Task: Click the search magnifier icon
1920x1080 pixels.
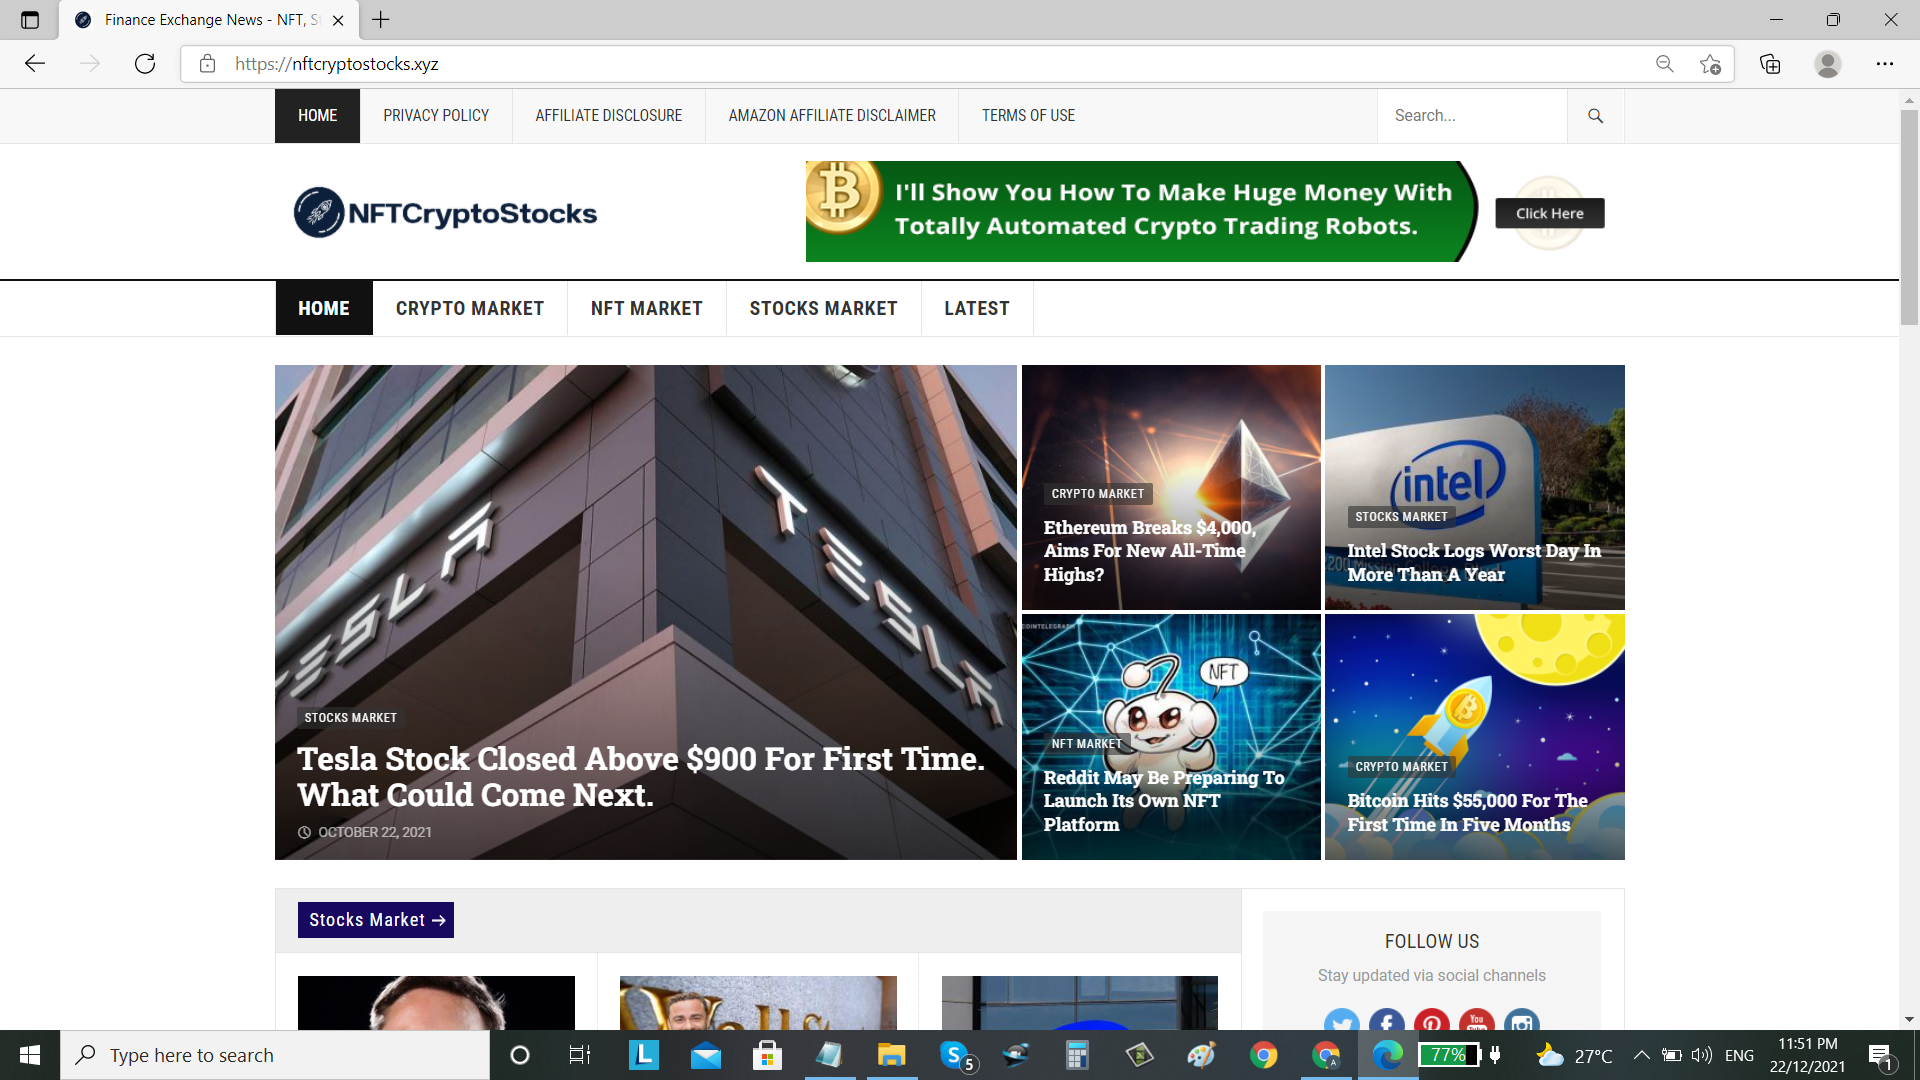Action: (x=1595, y=115)
